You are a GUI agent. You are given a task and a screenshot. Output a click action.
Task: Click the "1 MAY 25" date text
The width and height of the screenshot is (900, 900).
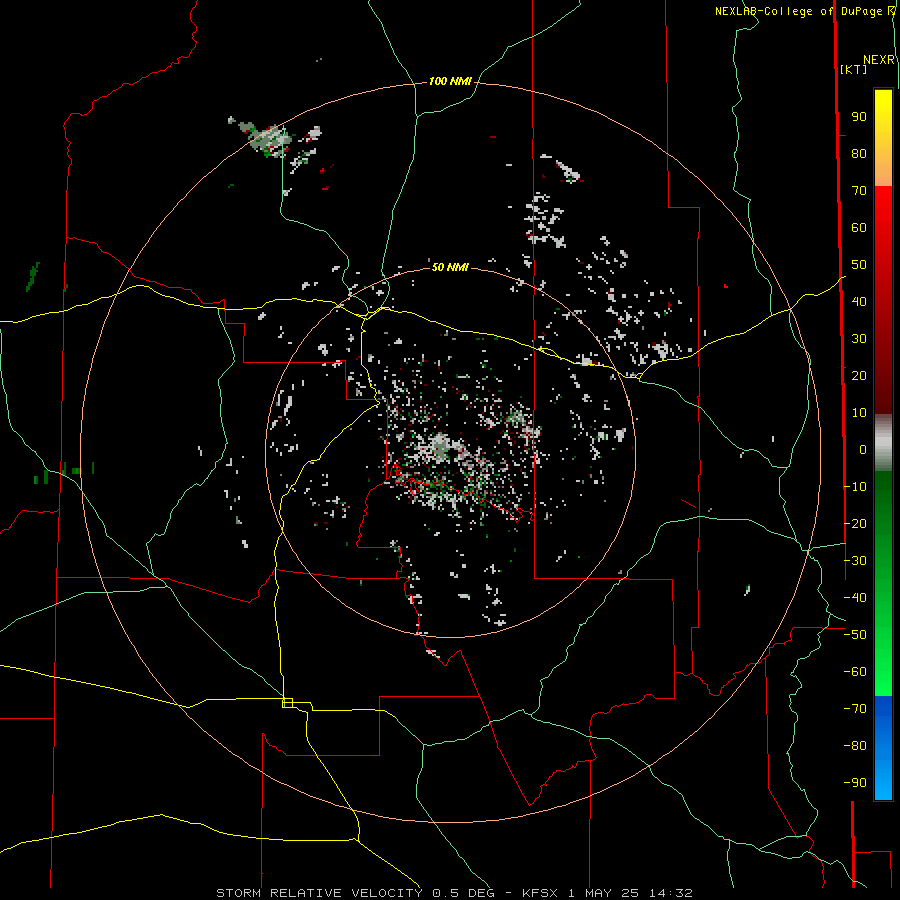click(605, 893)
